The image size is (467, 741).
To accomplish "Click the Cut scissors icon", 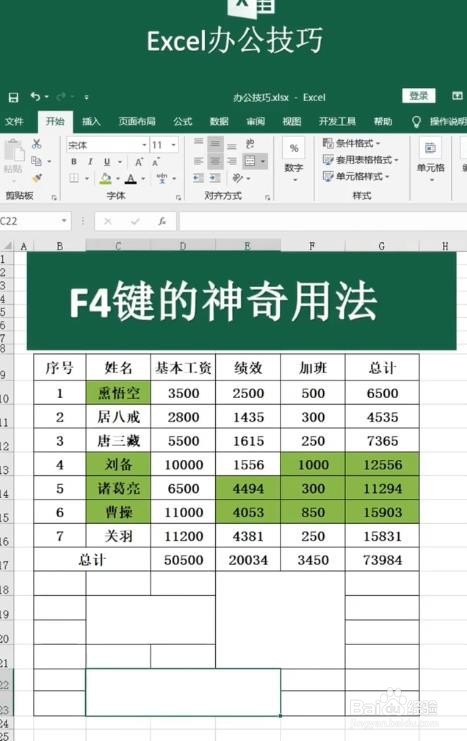I will point(36,144).
